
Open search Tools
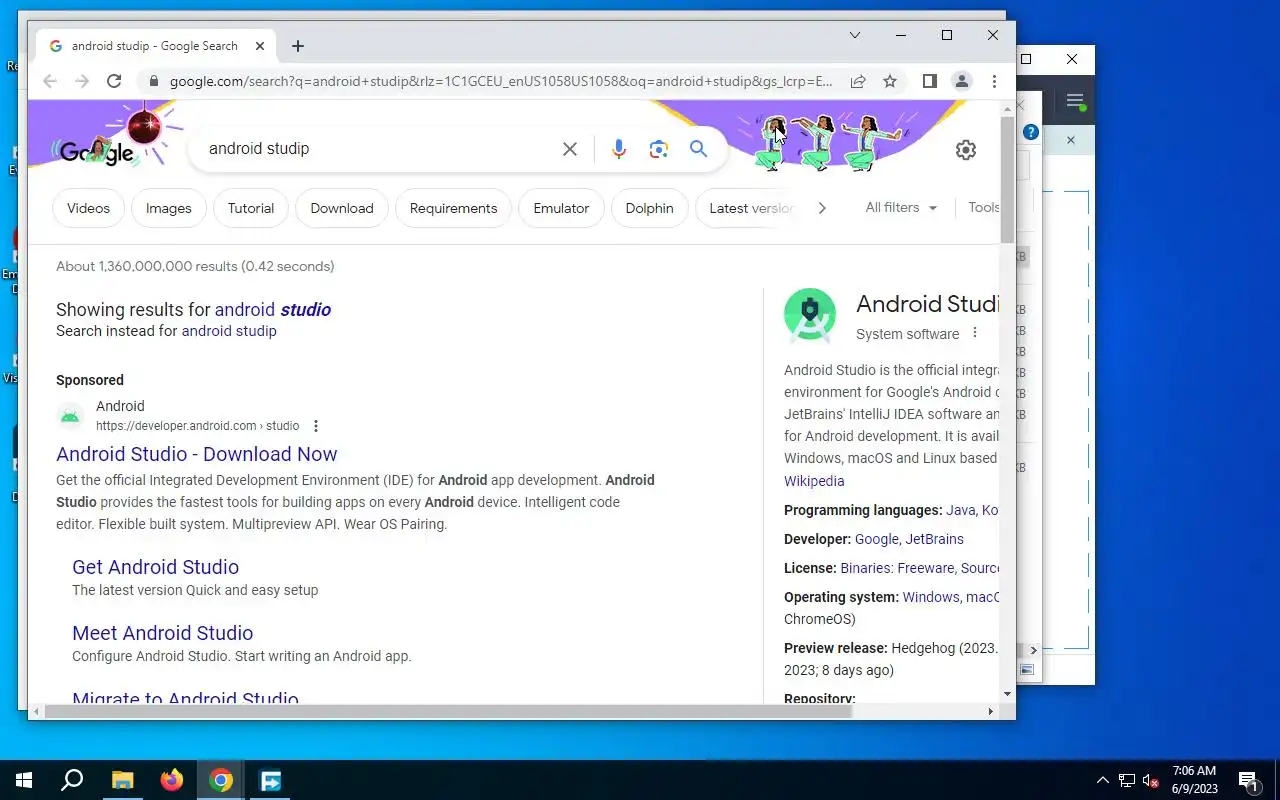[x=984, y=207]
